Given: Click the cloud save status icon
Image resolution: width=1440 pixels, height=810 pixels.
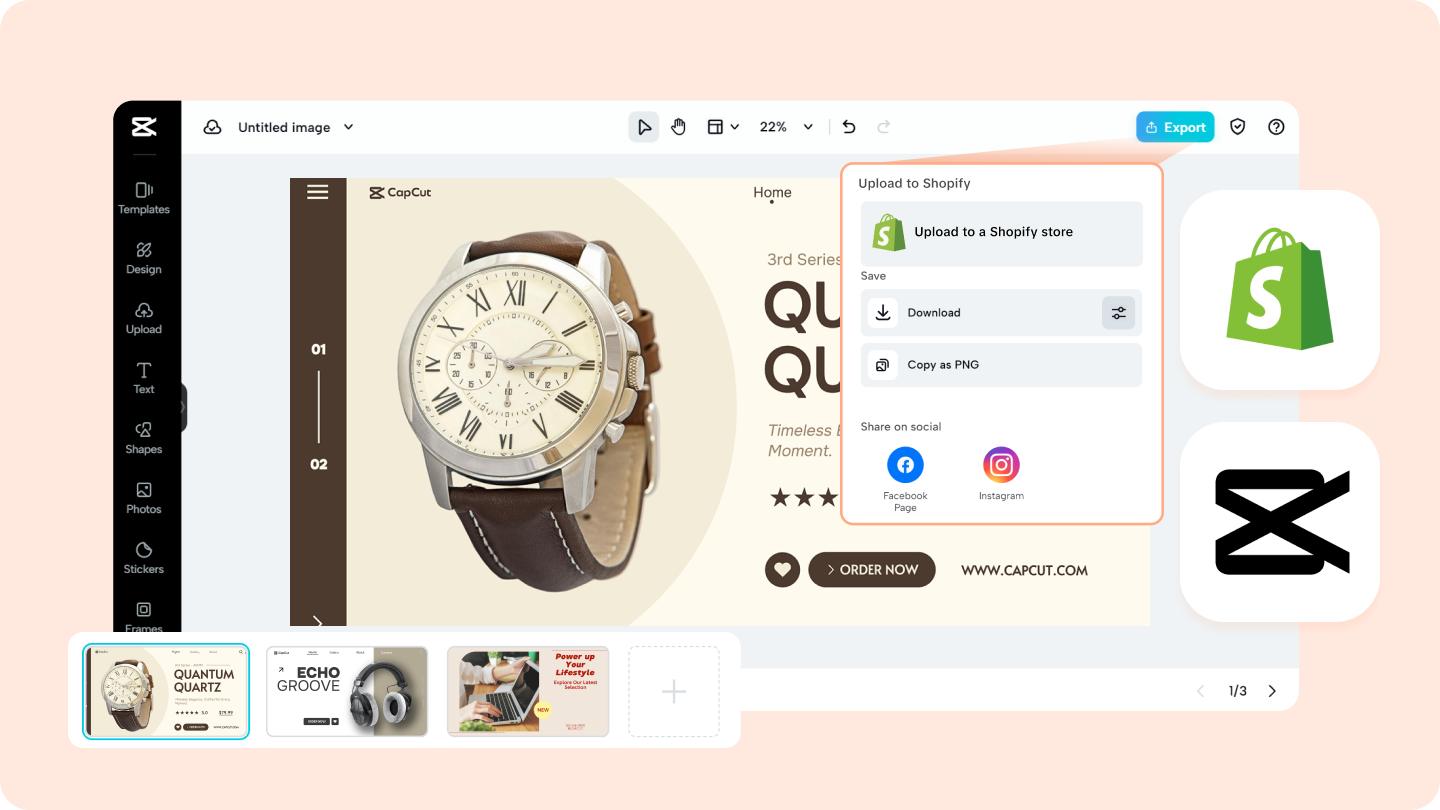Looking at the screenshot, I should (x=212, y=127).
